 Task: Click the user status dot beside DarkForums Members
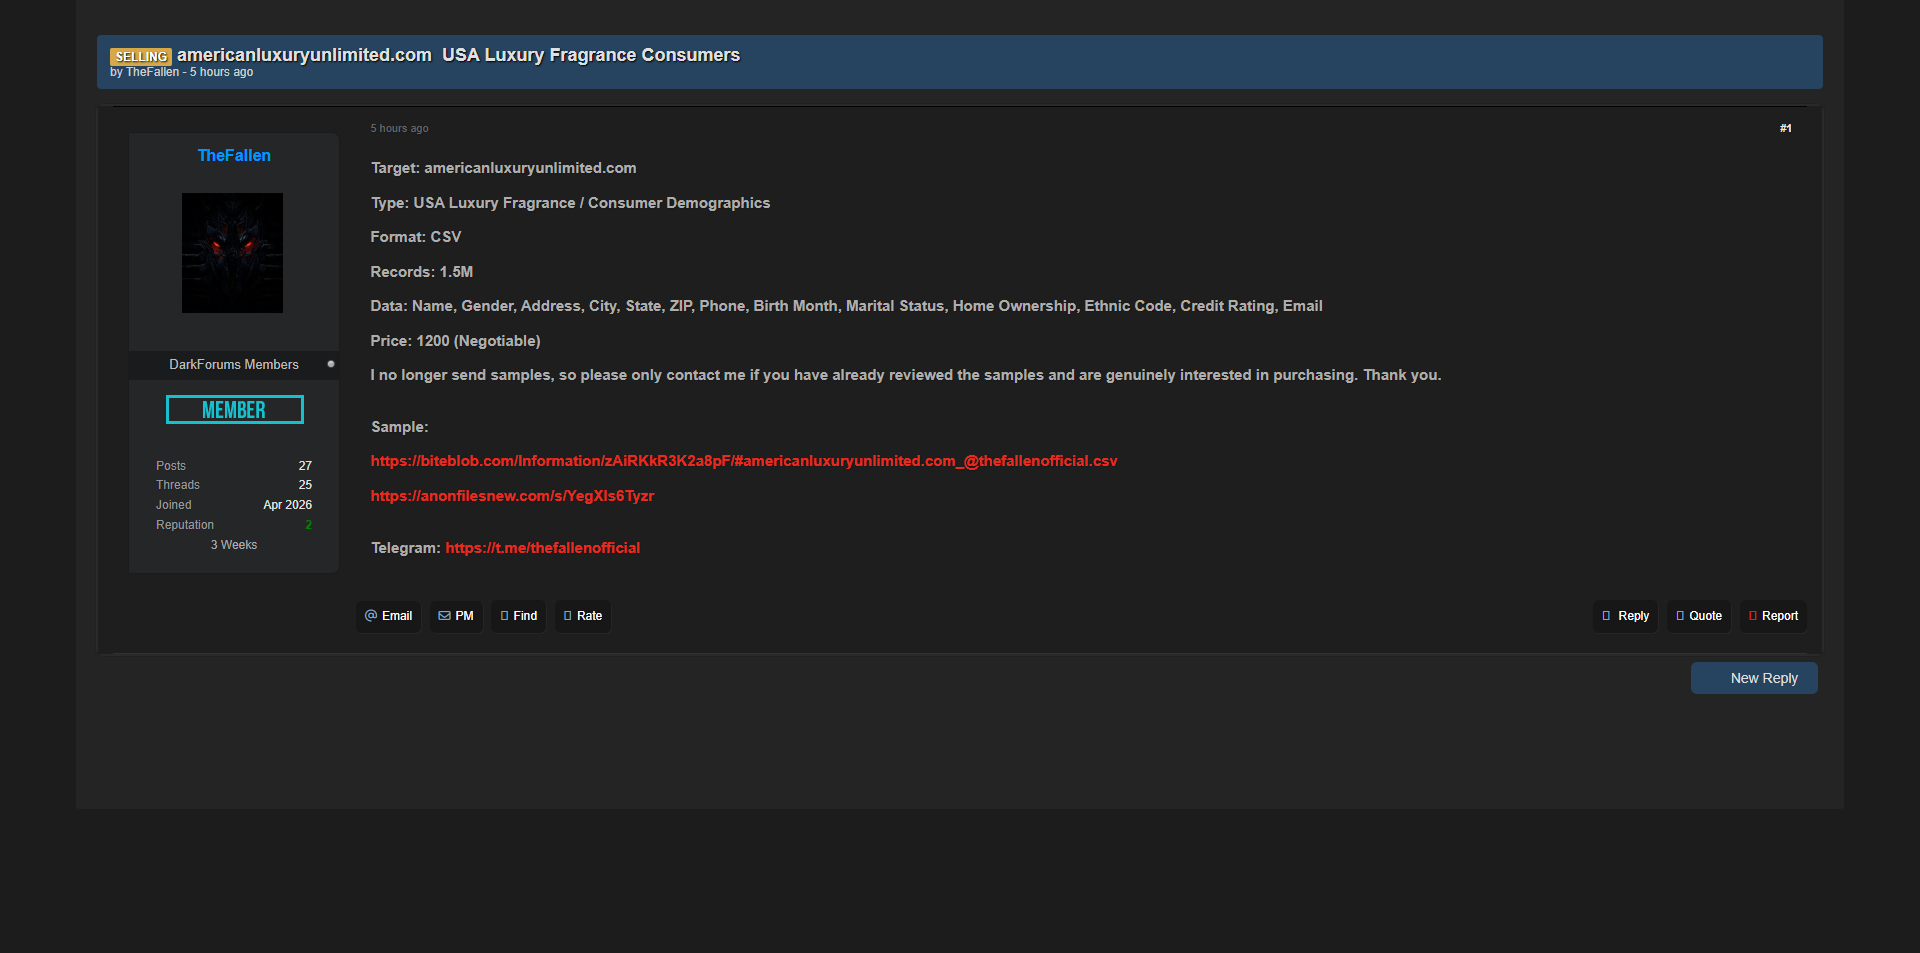[x=331, y=364]
